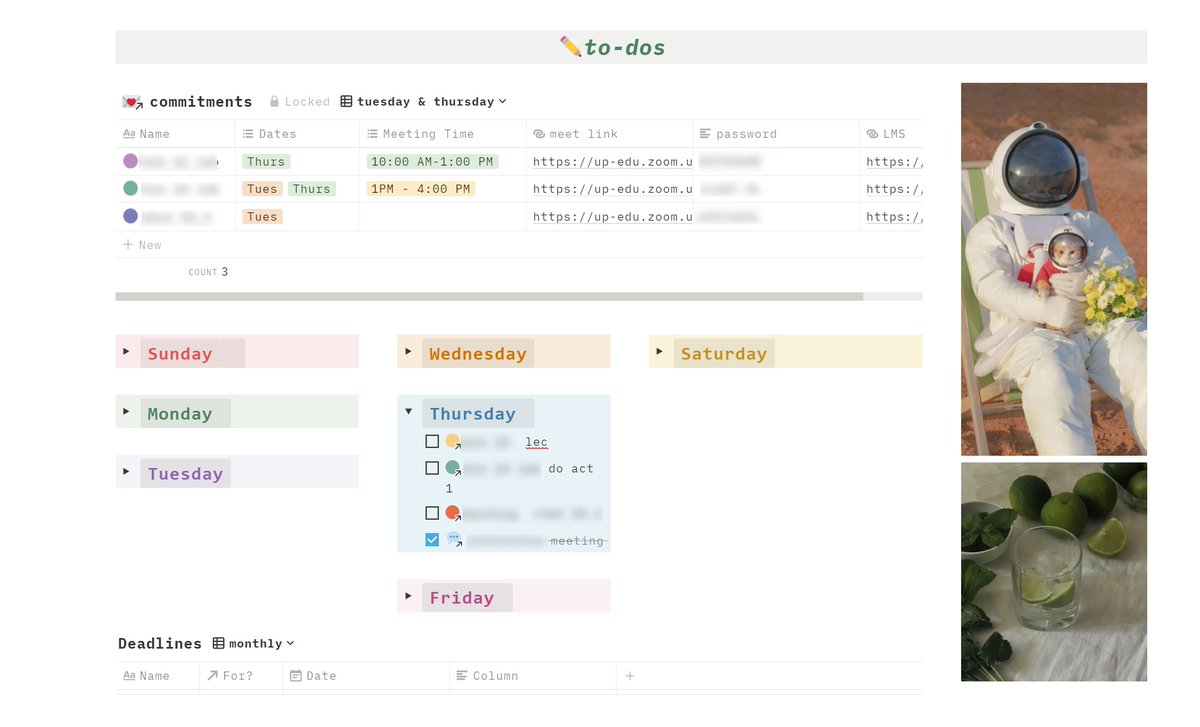Check the third Thursday to-do with the orange icon
The width and height of the screenshot is (1200, 727).
point(432,513)
